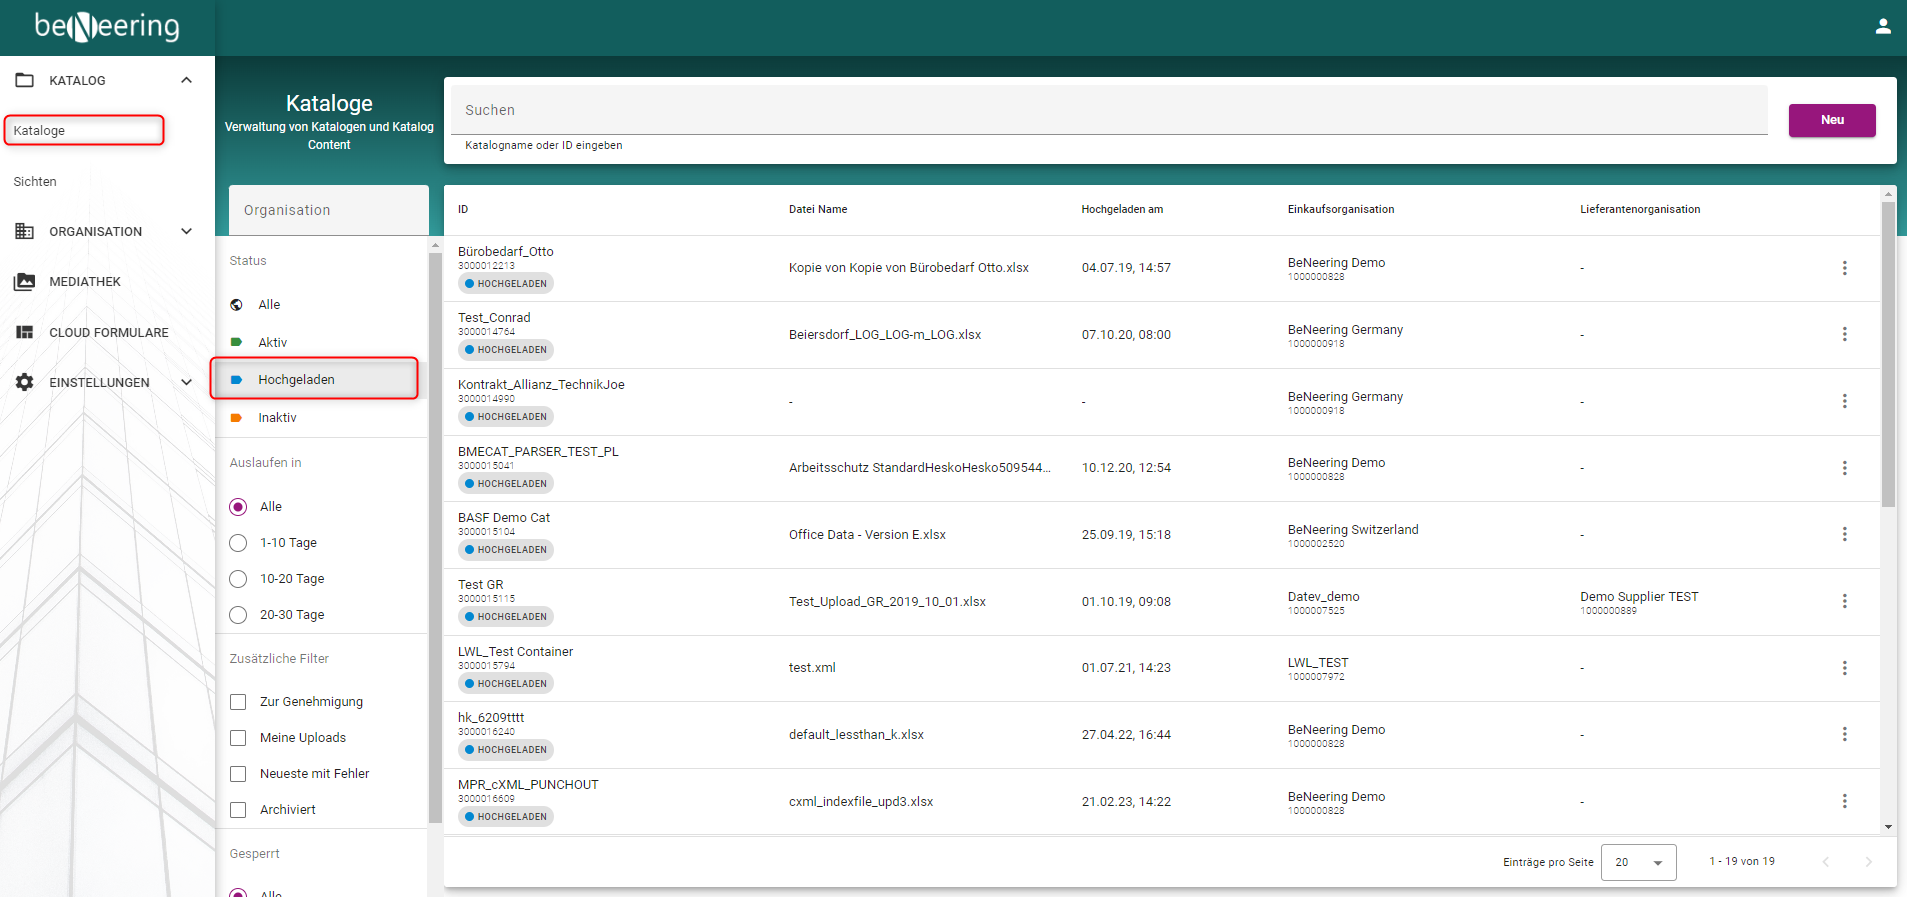Select the Alle status filter
Screen dimensions: 1907x897
click(x=269, y=305)
